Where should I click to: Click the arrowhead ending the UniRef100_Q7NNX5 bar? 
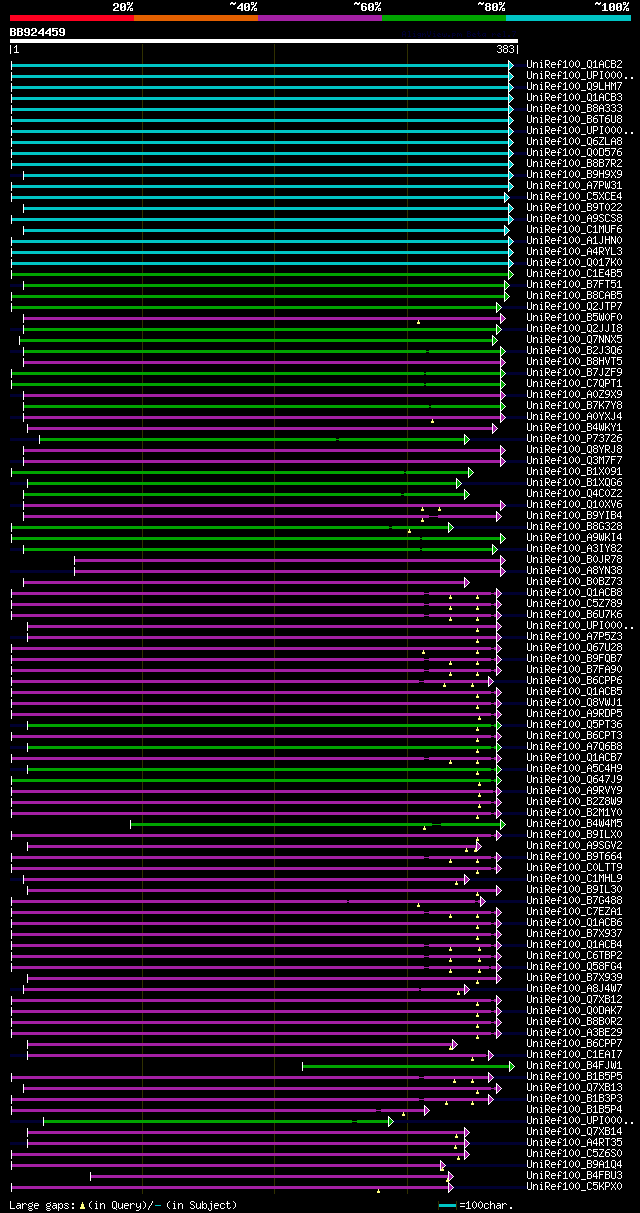[495, 340]
